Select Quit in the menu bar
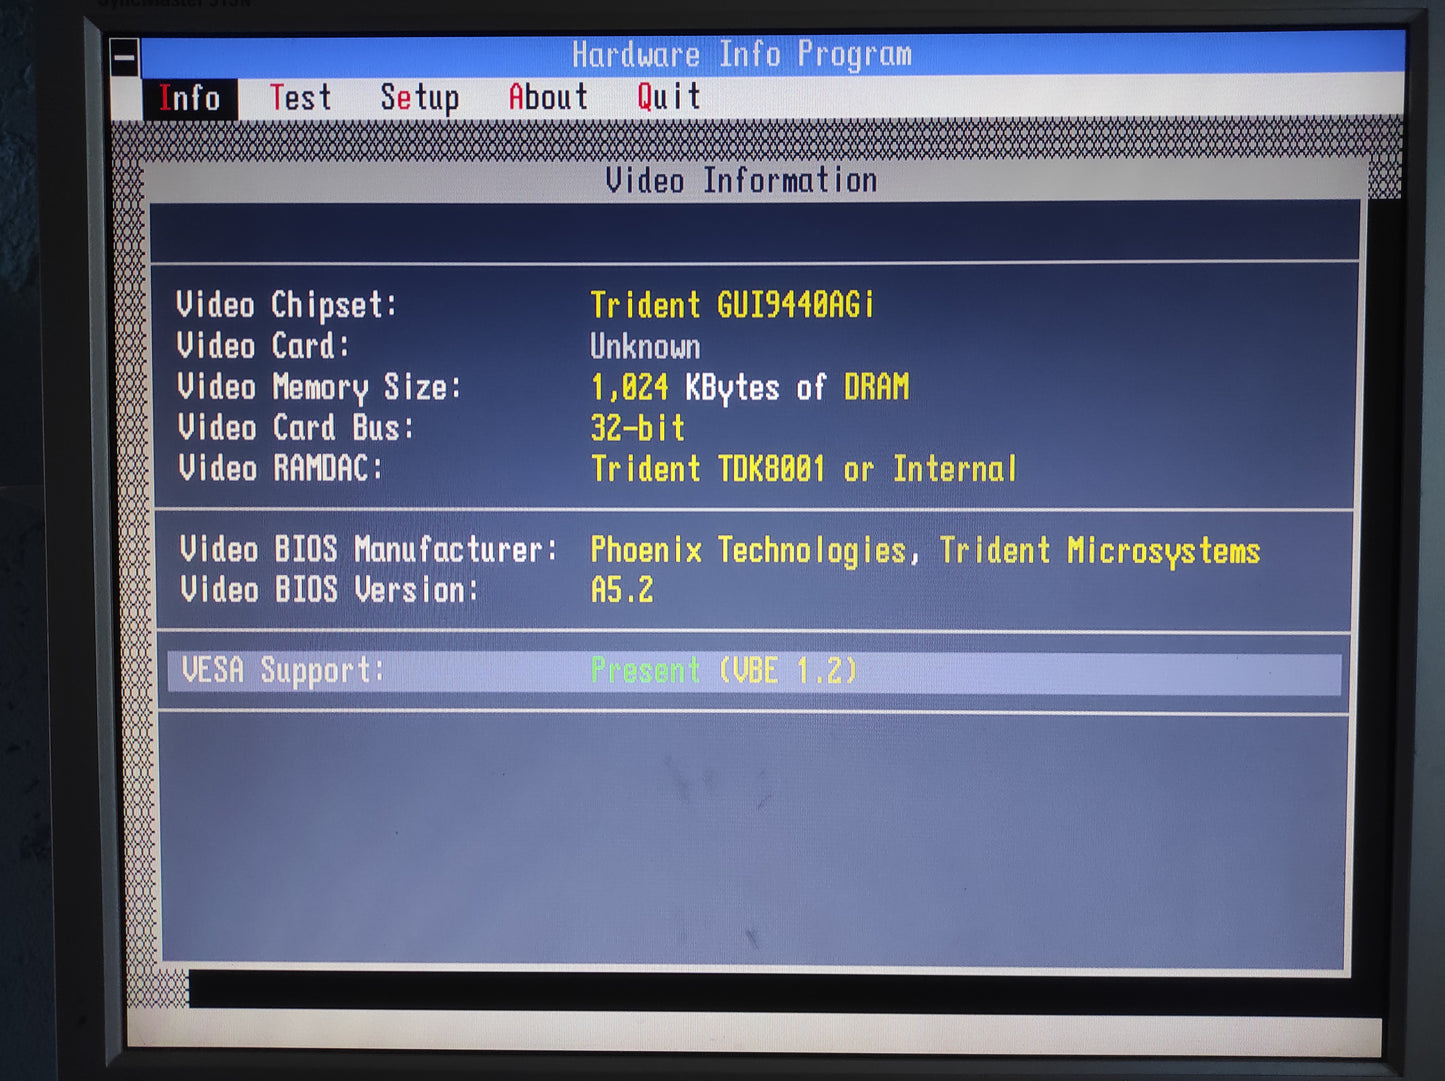This screenshot has width=1445, height=1081. tap(668, 98)
